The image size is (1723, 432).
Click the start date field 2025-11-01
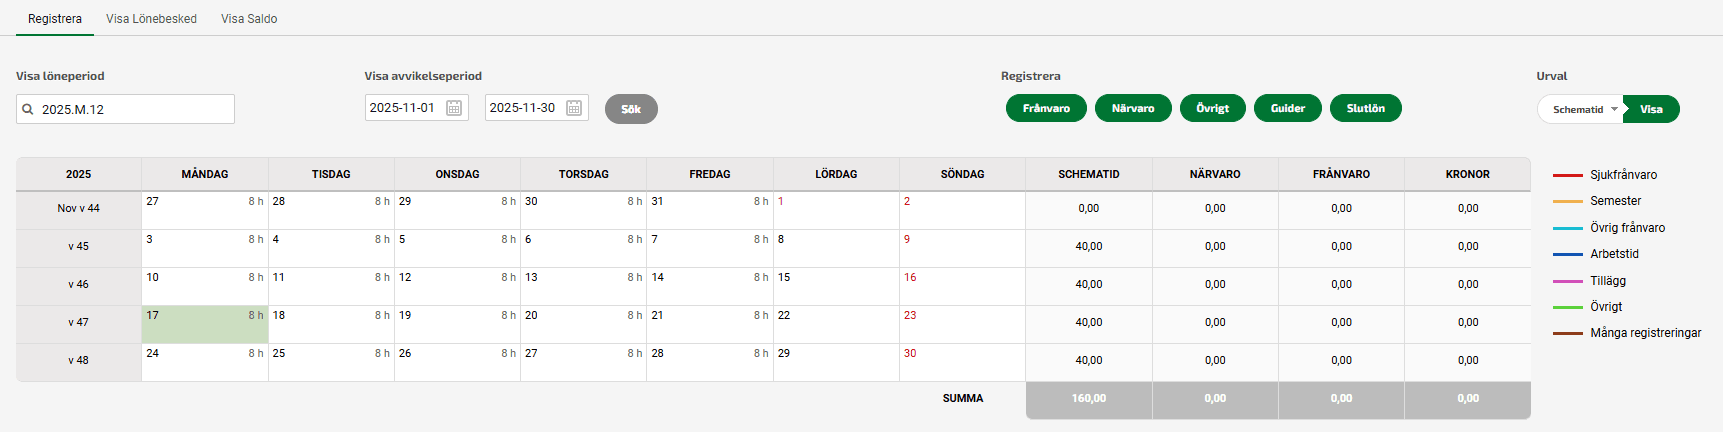pyautogui.click(x=403, y=108)
